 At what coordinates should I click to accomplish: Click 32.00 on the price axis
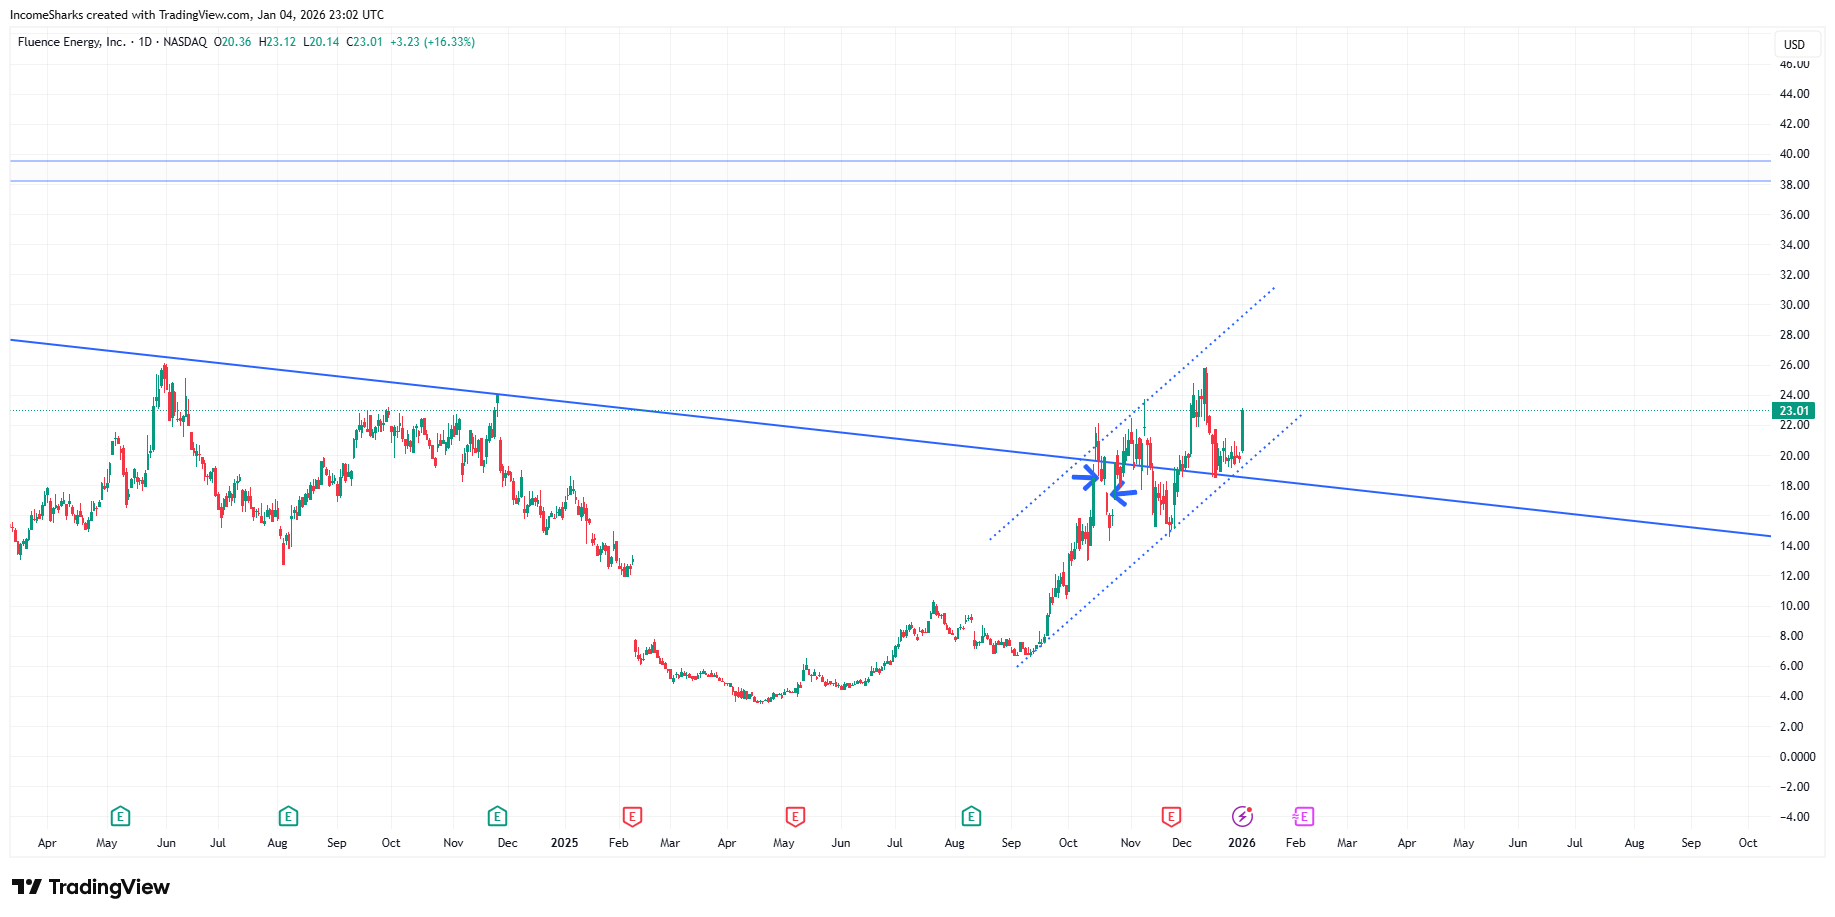(1795, 275)
